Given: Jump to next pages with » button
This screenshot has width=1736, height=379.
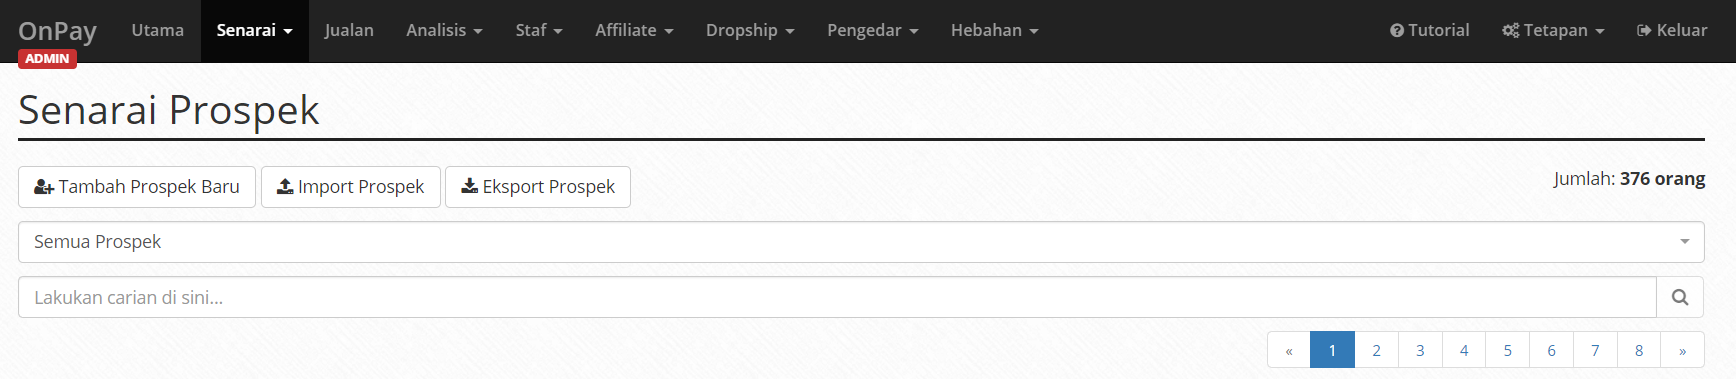Looking at the screenshot, I should coord(1683,350).
